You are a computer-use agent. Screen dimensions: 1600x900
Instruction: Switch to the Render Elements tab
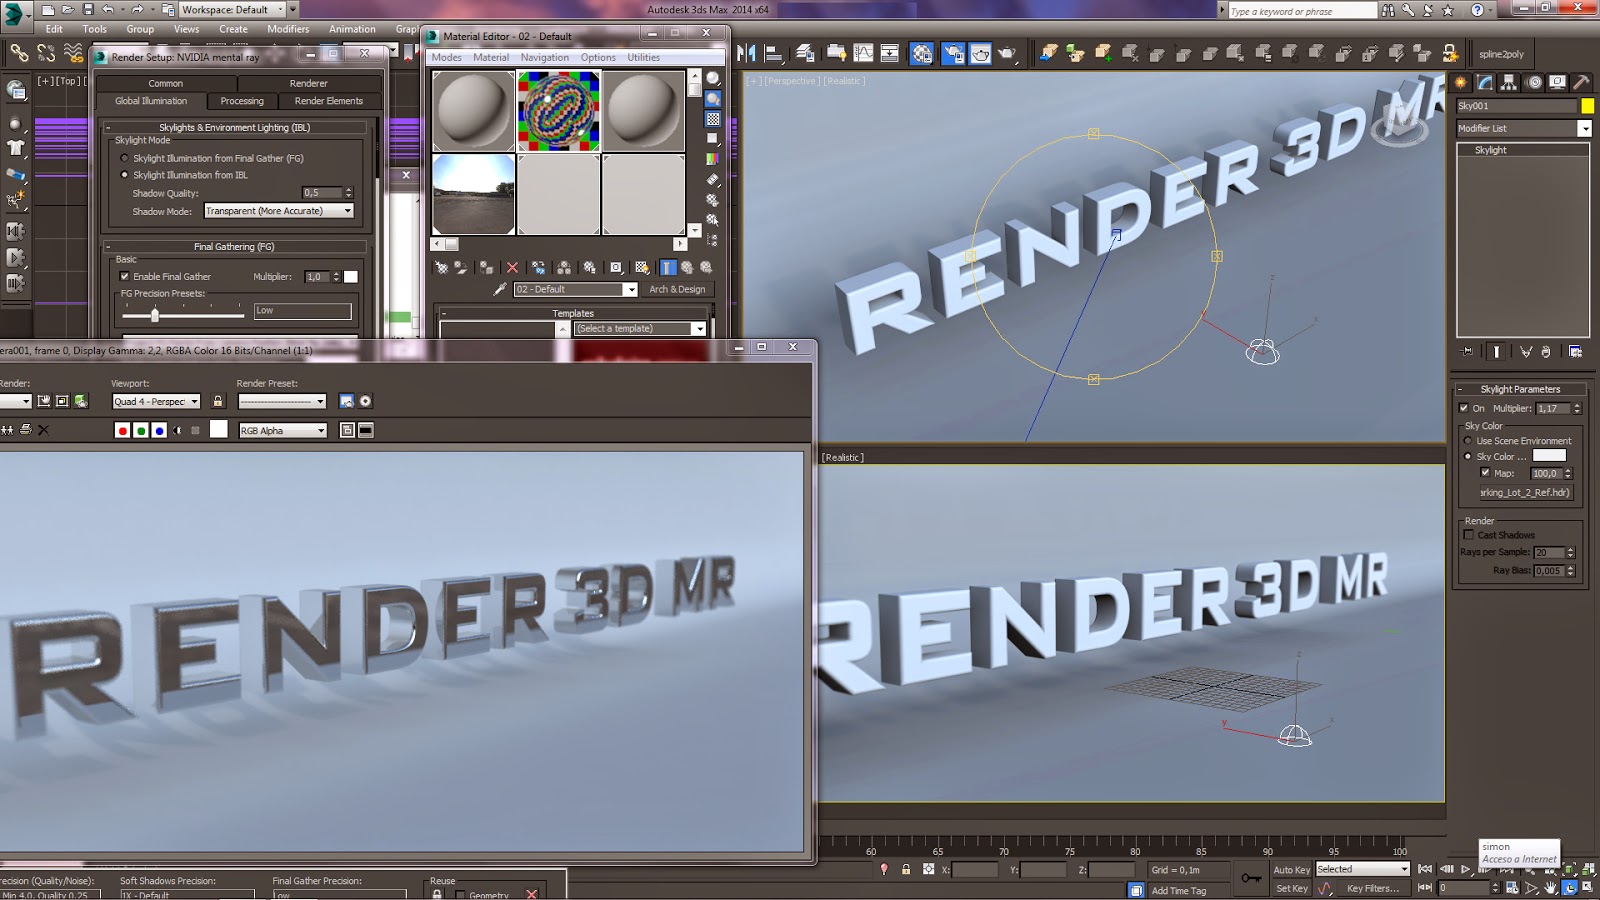pos(328,101)
